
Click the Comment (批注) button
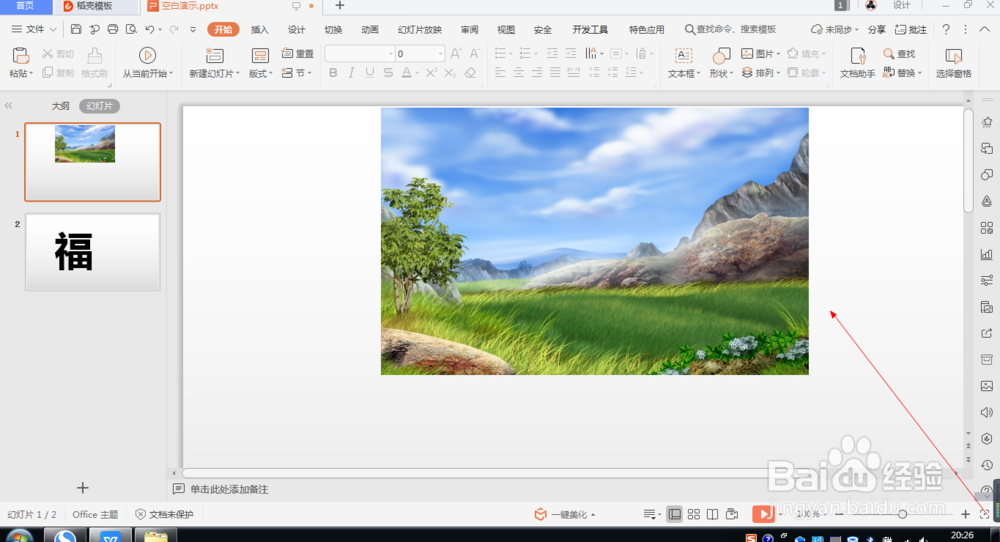tap(911, 29)
